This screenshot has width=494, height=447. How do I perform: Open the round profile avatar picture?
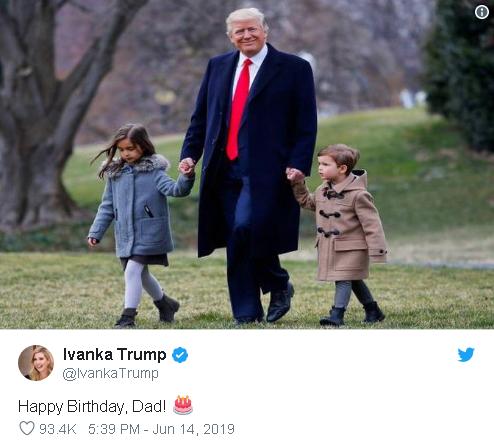click(x=36, y=363)
